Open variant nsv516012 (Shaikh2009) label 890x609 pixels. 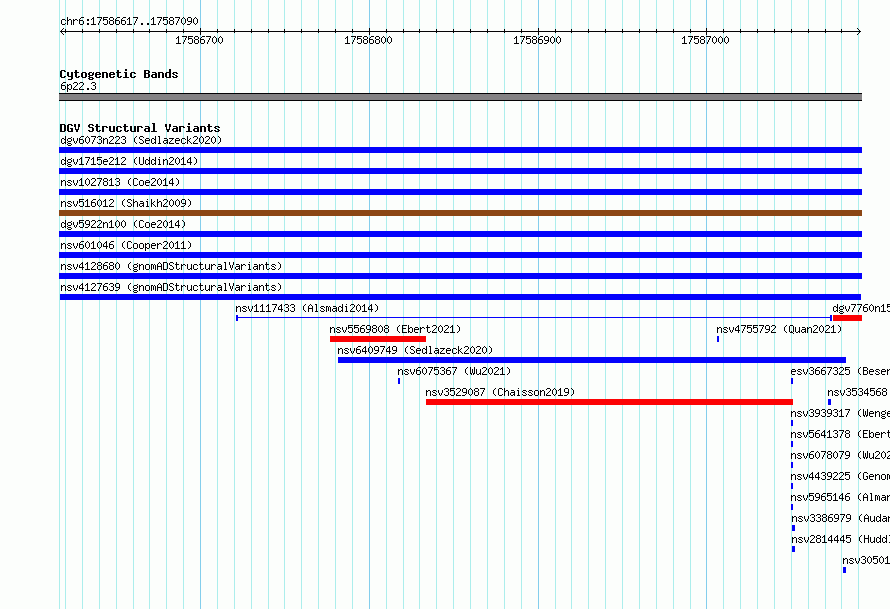pyautogui.click(x=126, y=203)
